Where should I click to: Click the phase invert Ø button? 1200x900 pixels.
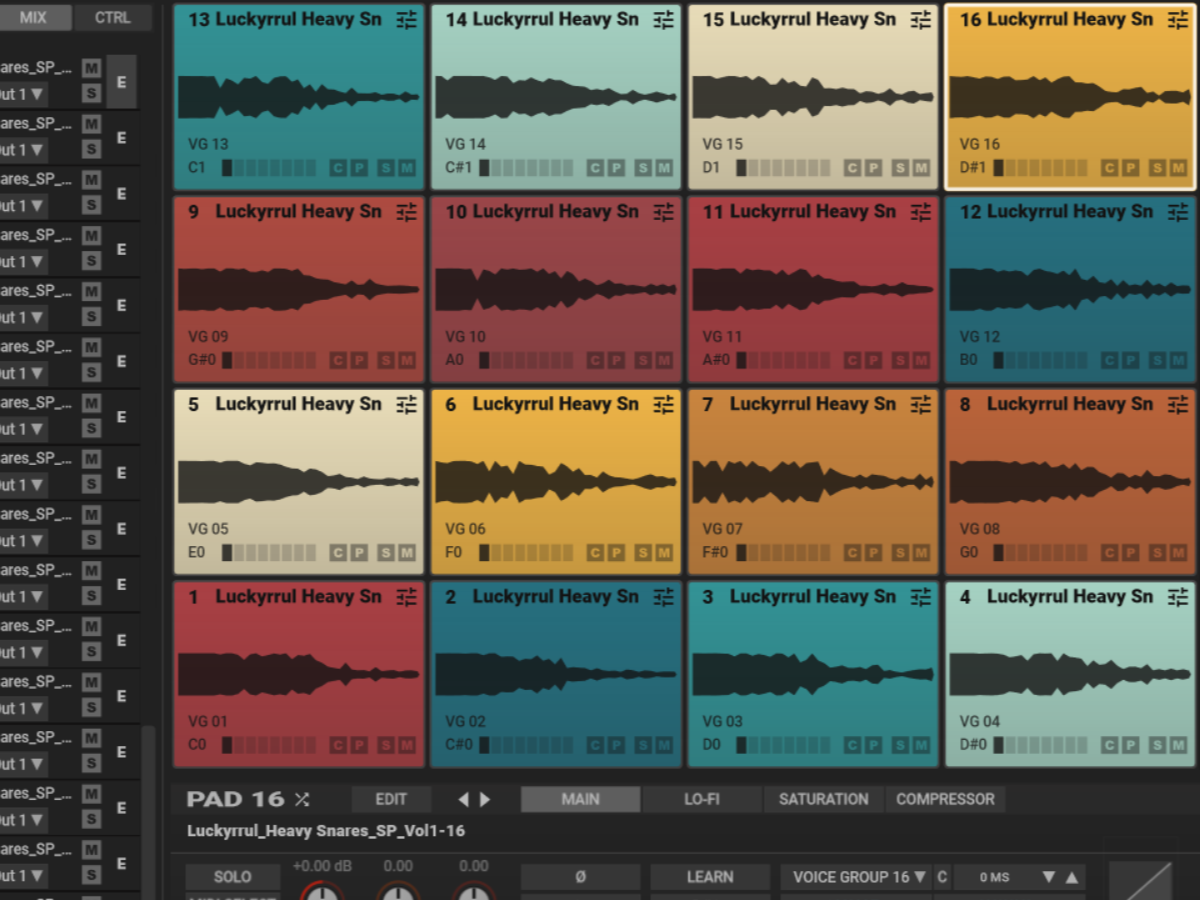click(580, 877)
